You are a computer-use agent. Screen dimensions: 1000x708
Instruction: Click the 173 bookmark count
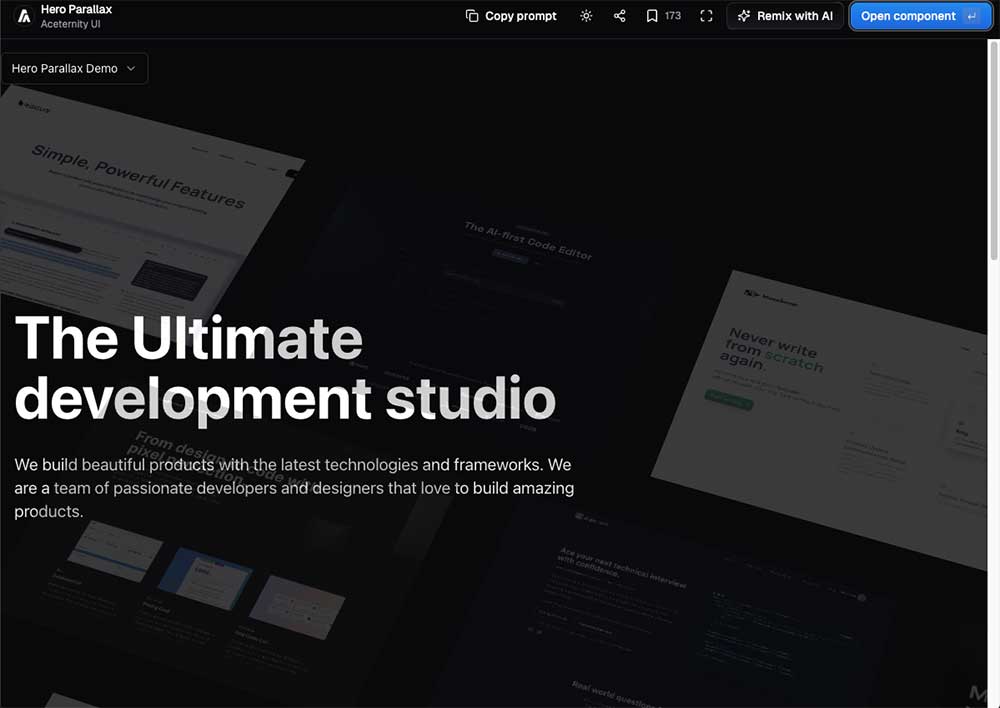click(672, 16)
